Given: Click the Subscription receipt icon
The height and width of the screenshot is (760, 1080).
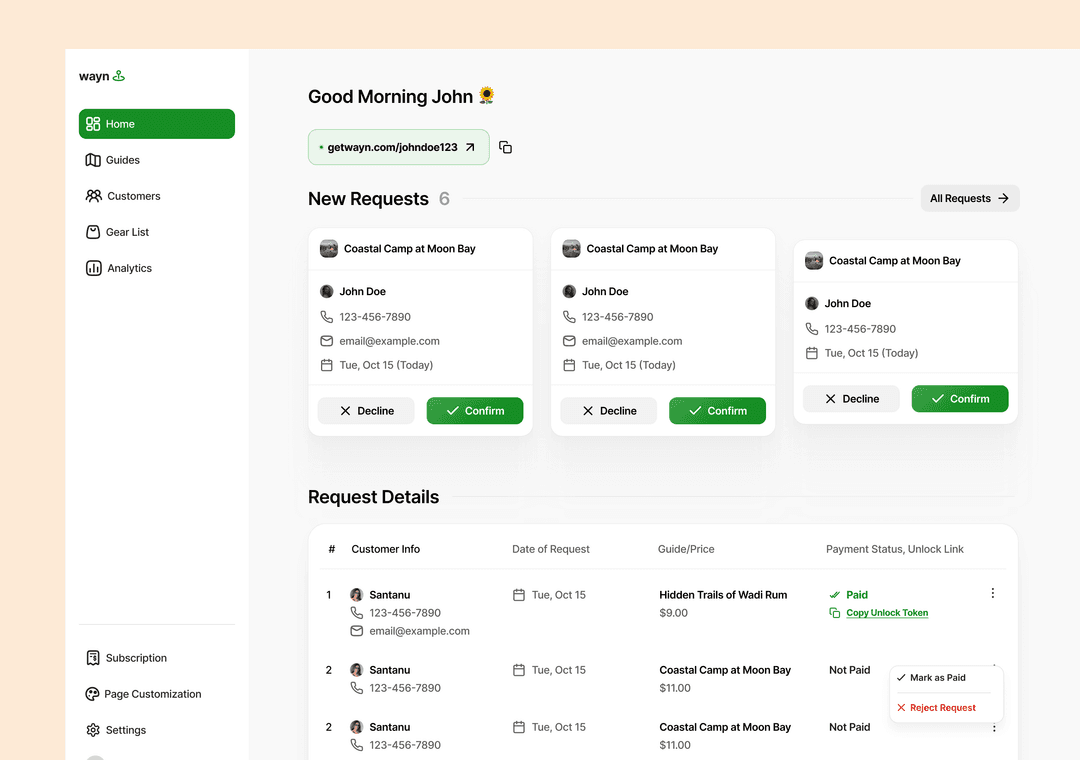Looking at the screenshot, I should (x=93, y=658).
